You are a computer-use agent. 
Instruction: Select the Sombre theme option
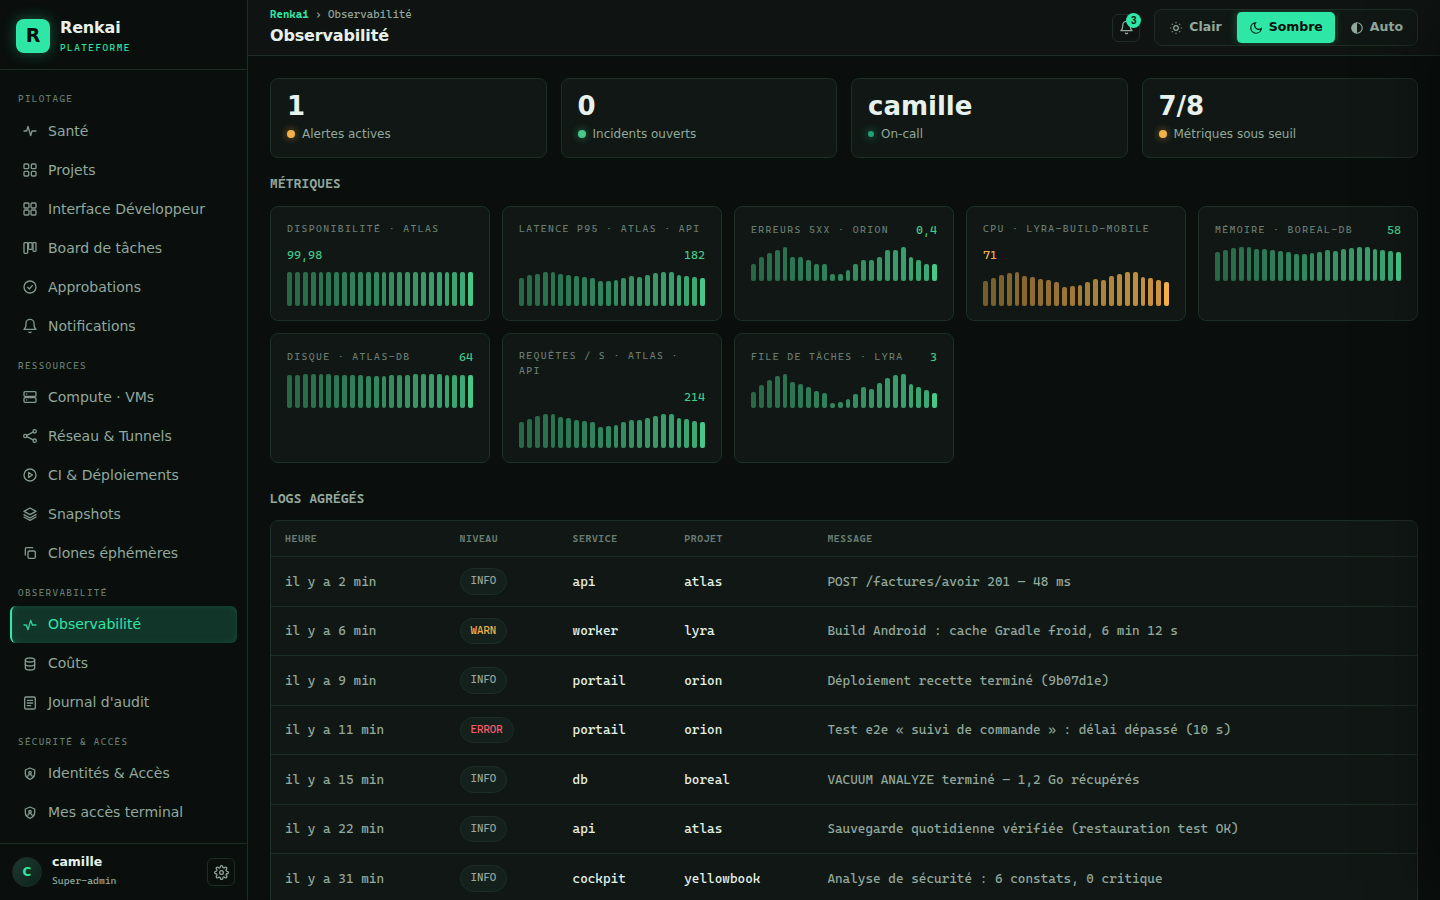coord(1286,27)
